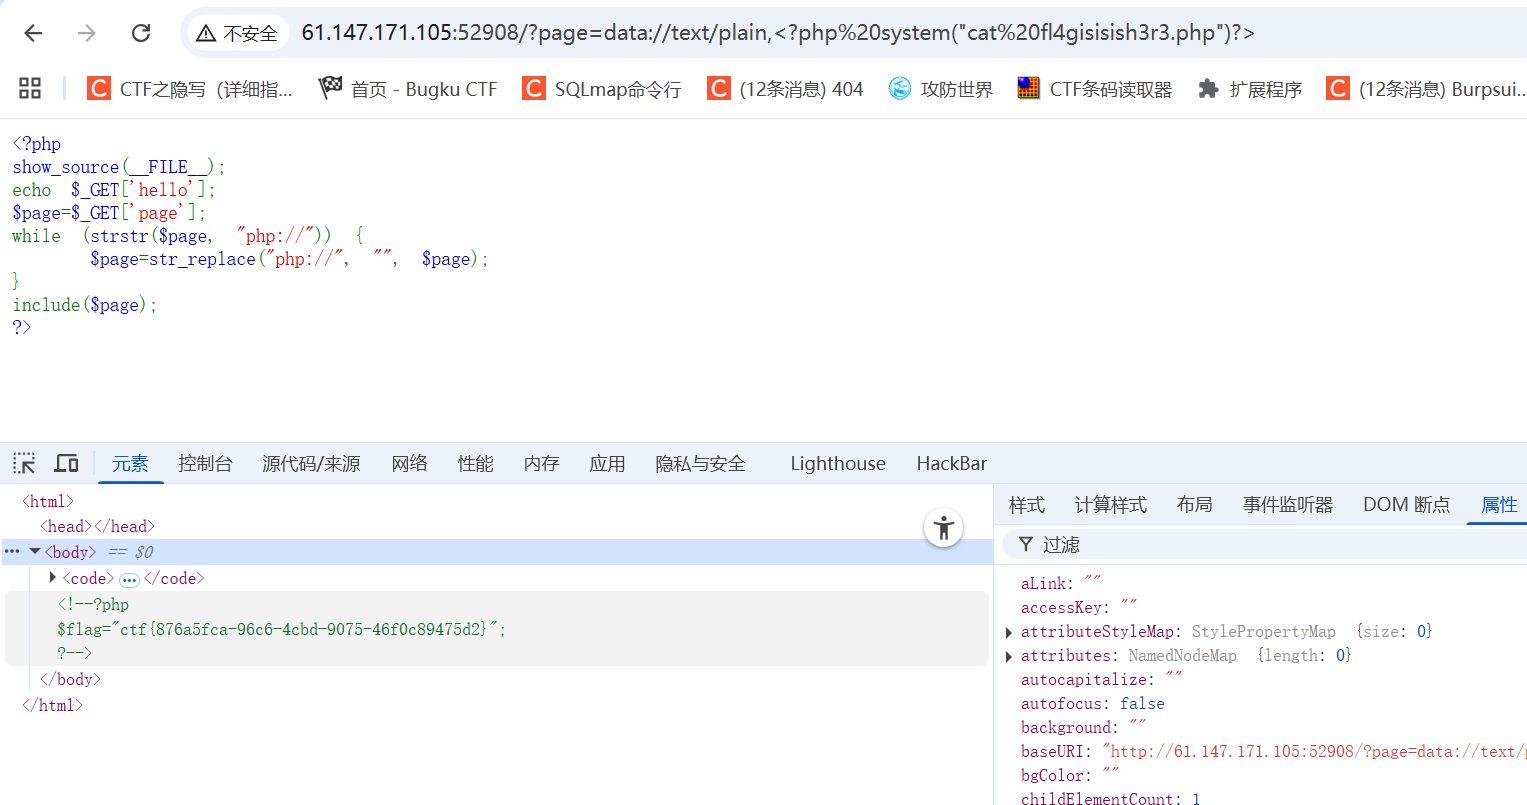Activate the inspect element picker tool
Viewport: 1527px width, 805px height.
(24, 463)
